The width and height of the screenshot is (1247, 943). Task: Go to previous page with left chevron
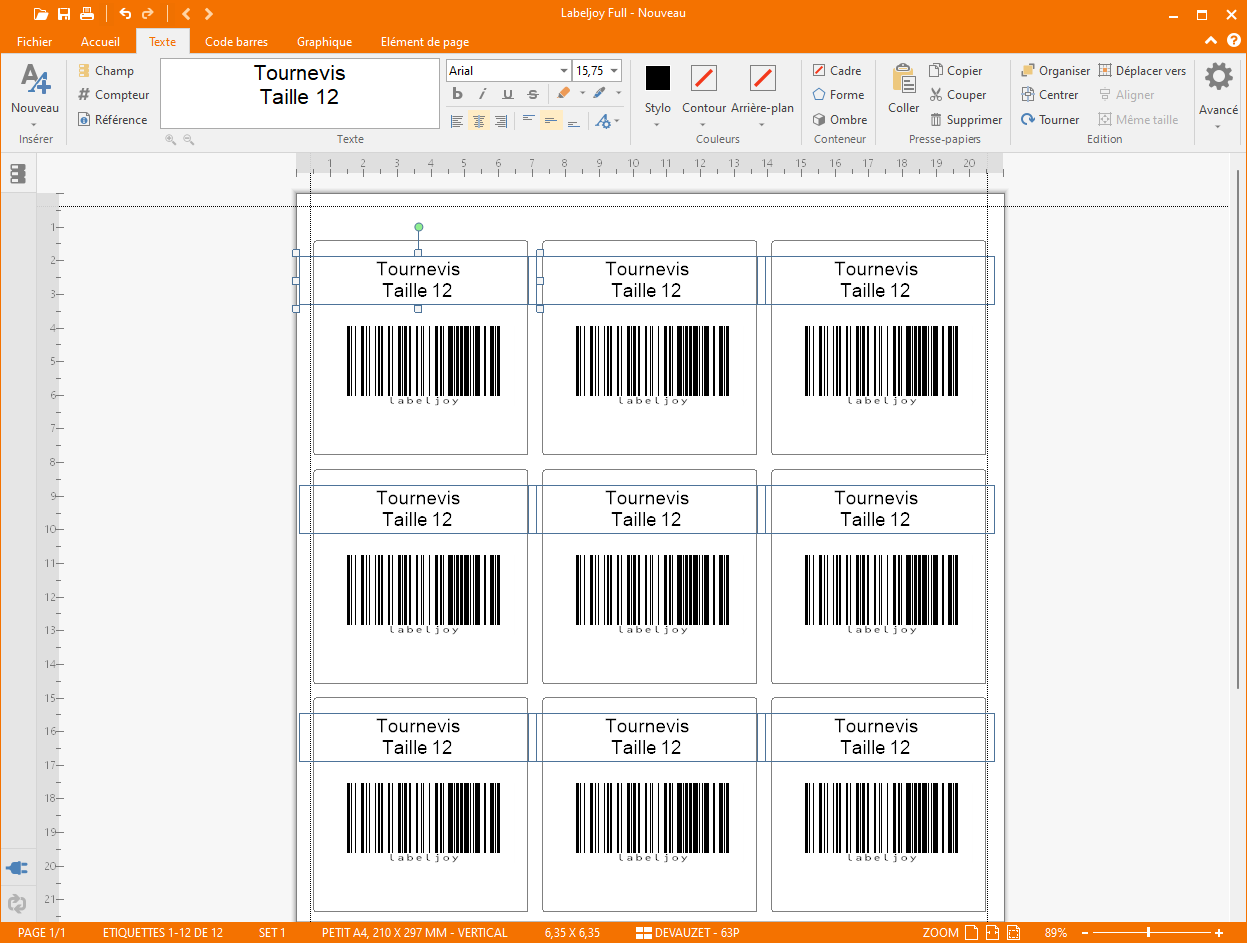[x=186, y=14]
